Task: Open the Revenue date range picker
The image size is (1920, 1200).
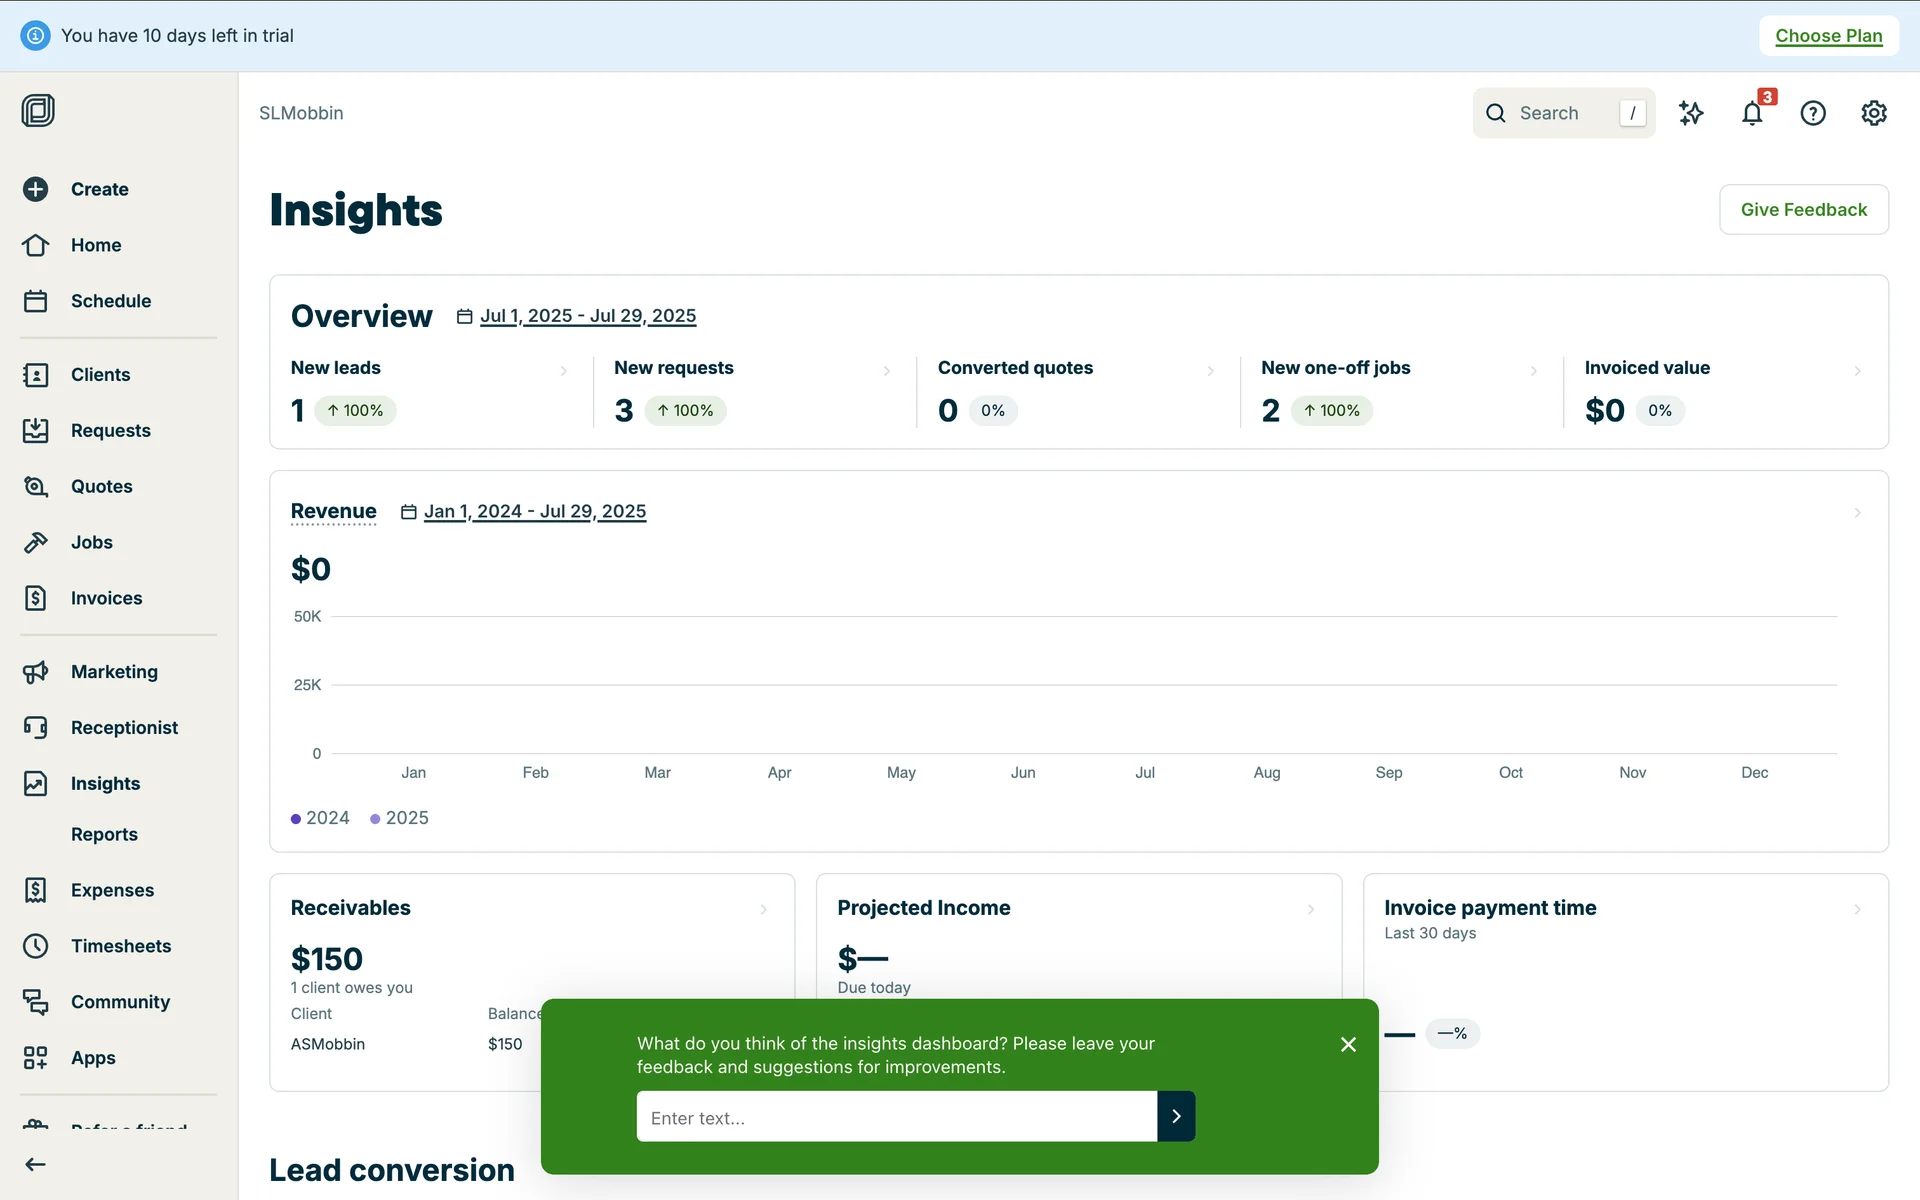Action: (534, 512)
